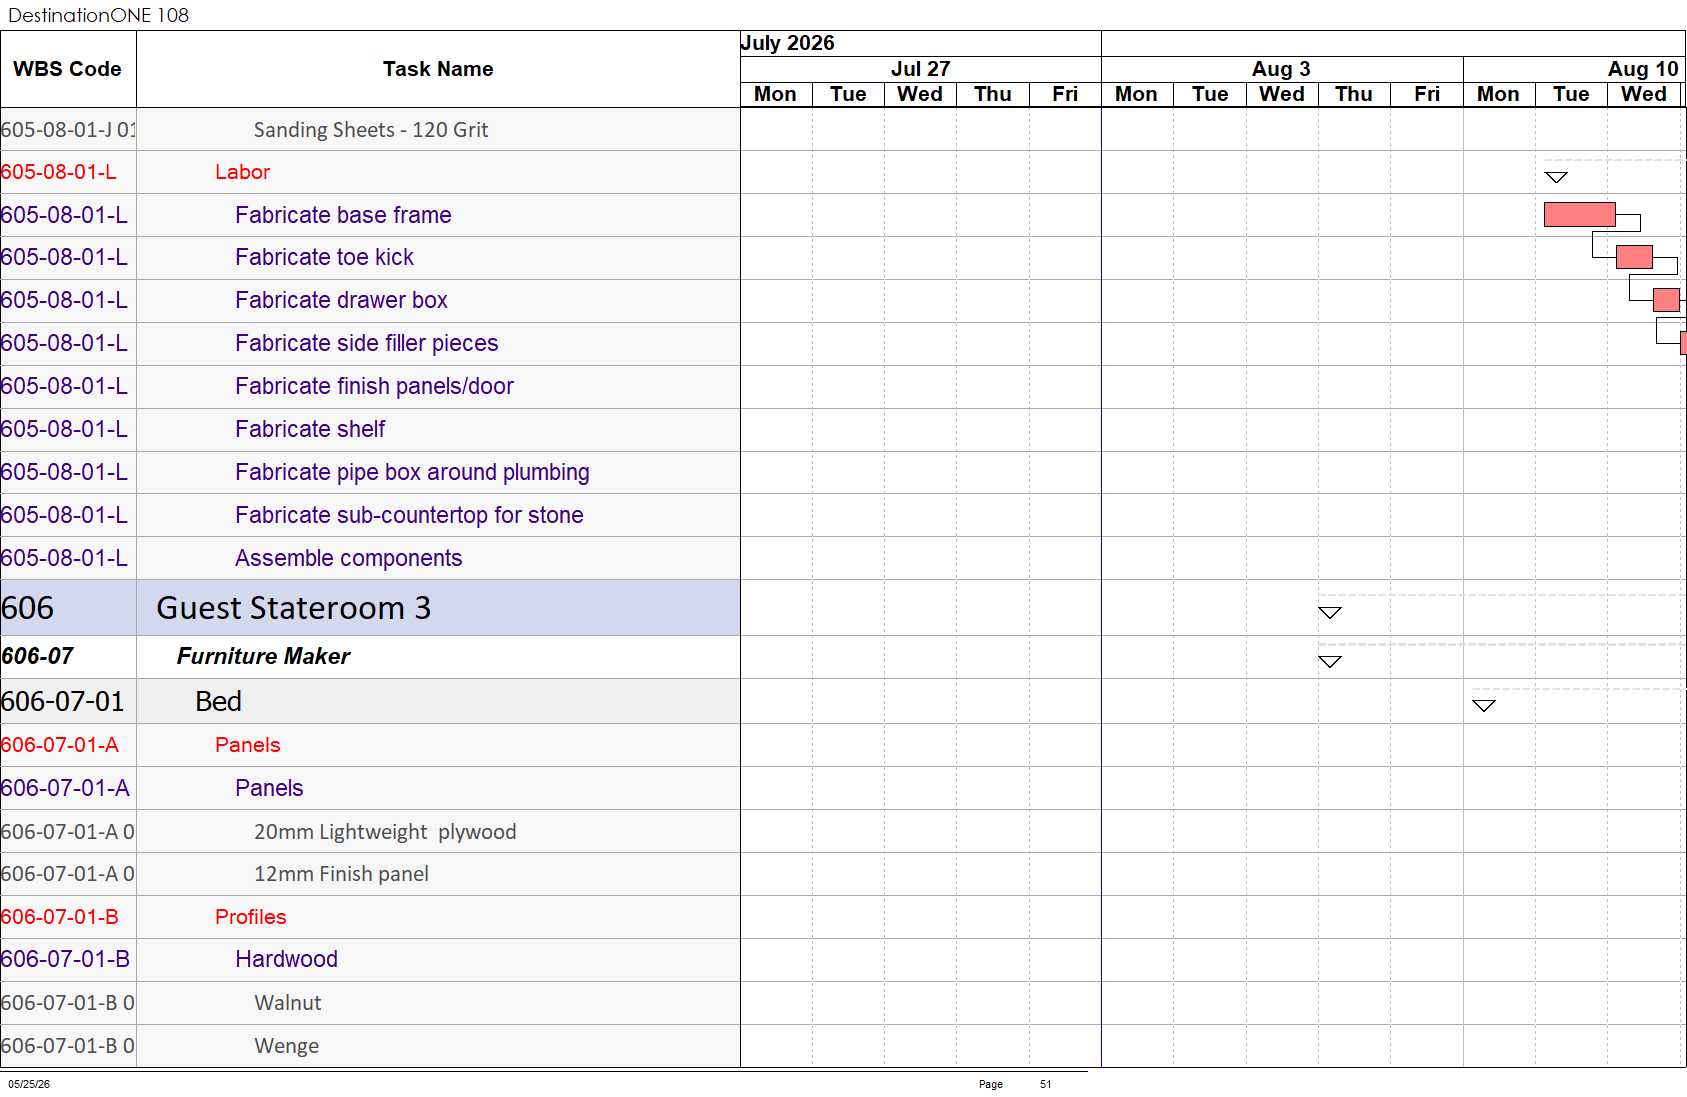1687x1097 pixels.
Task: Click the Furniture Maker summary triangle marker
Action: 1330,661
